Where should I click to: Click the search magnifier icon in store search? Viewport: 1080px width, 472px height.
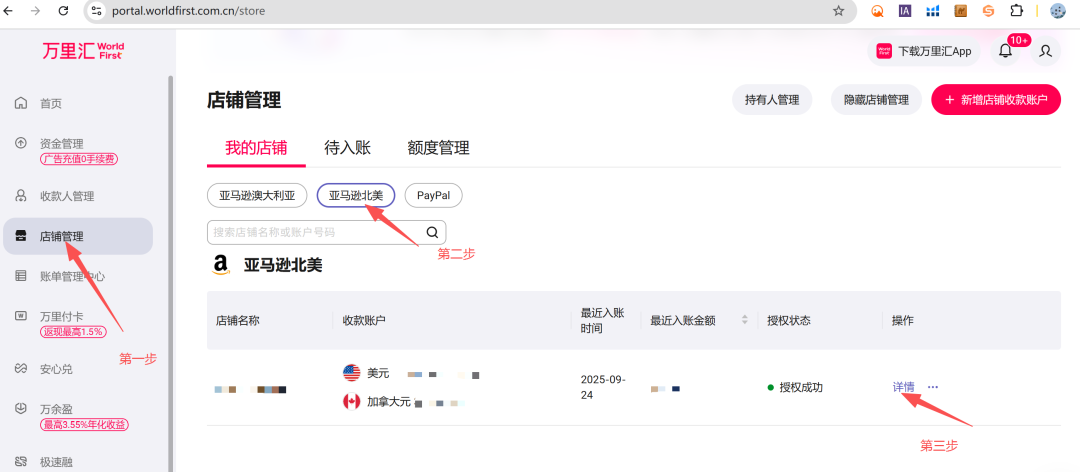click(432, 232)
